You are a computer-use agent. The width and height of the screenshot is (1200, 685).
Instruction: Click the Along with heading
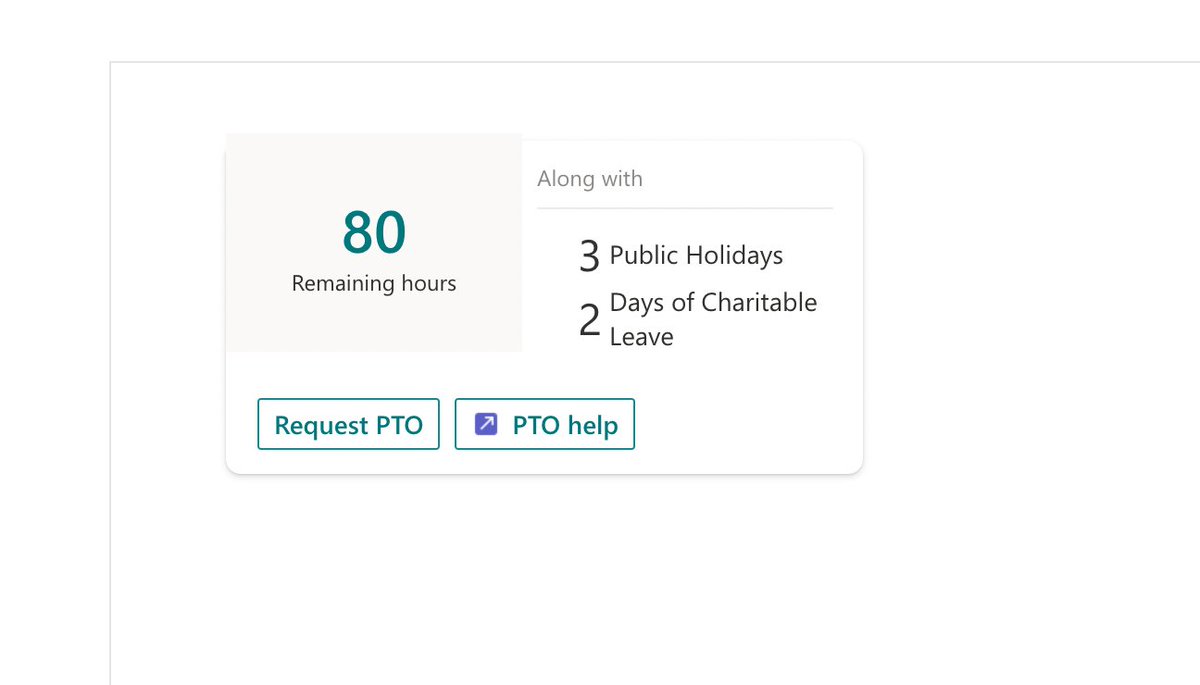(x=590, y=179)
